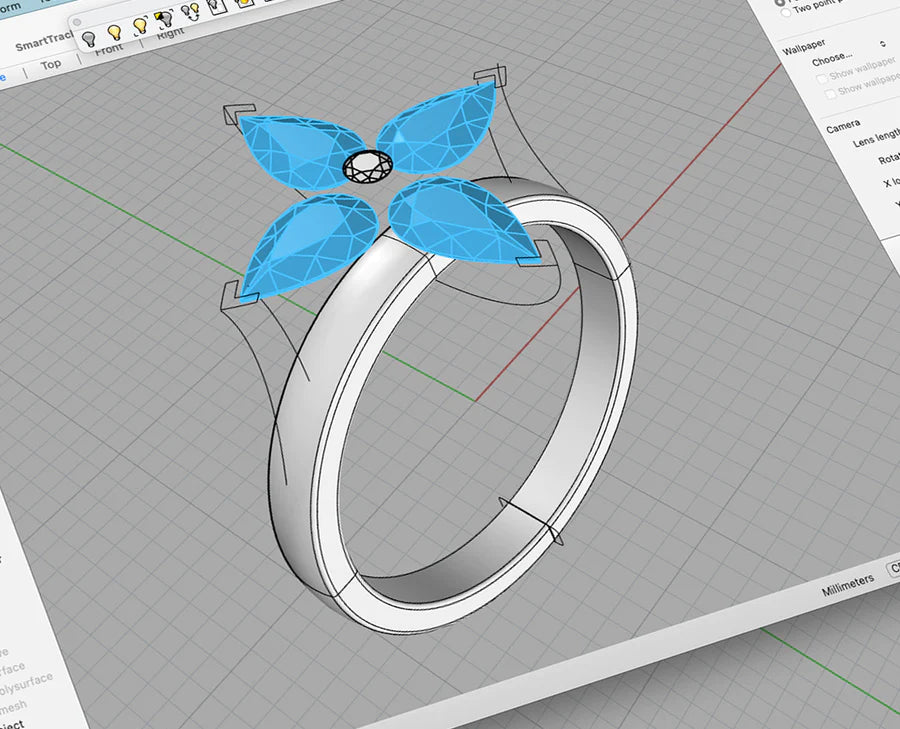900x729 pixels.
Task: Click the solid yellow light bulb icon
Action: click(x=115, y=33)
